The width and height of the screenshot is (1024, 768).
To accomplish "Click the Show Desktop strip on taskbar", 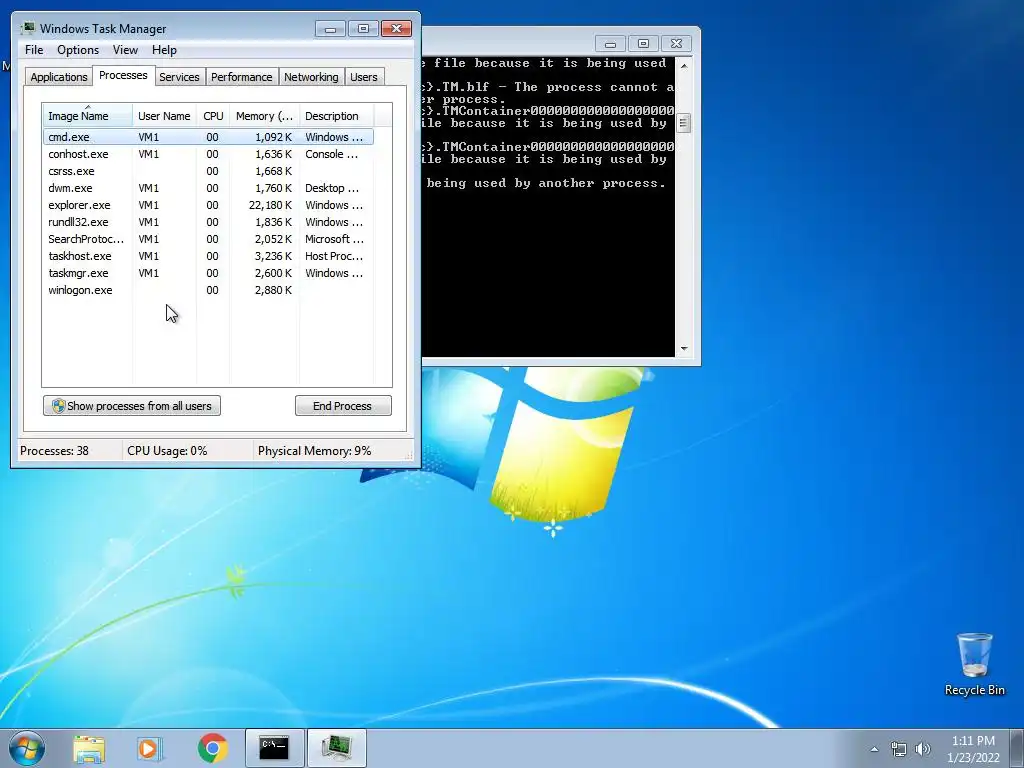I will pos(1018,748).
